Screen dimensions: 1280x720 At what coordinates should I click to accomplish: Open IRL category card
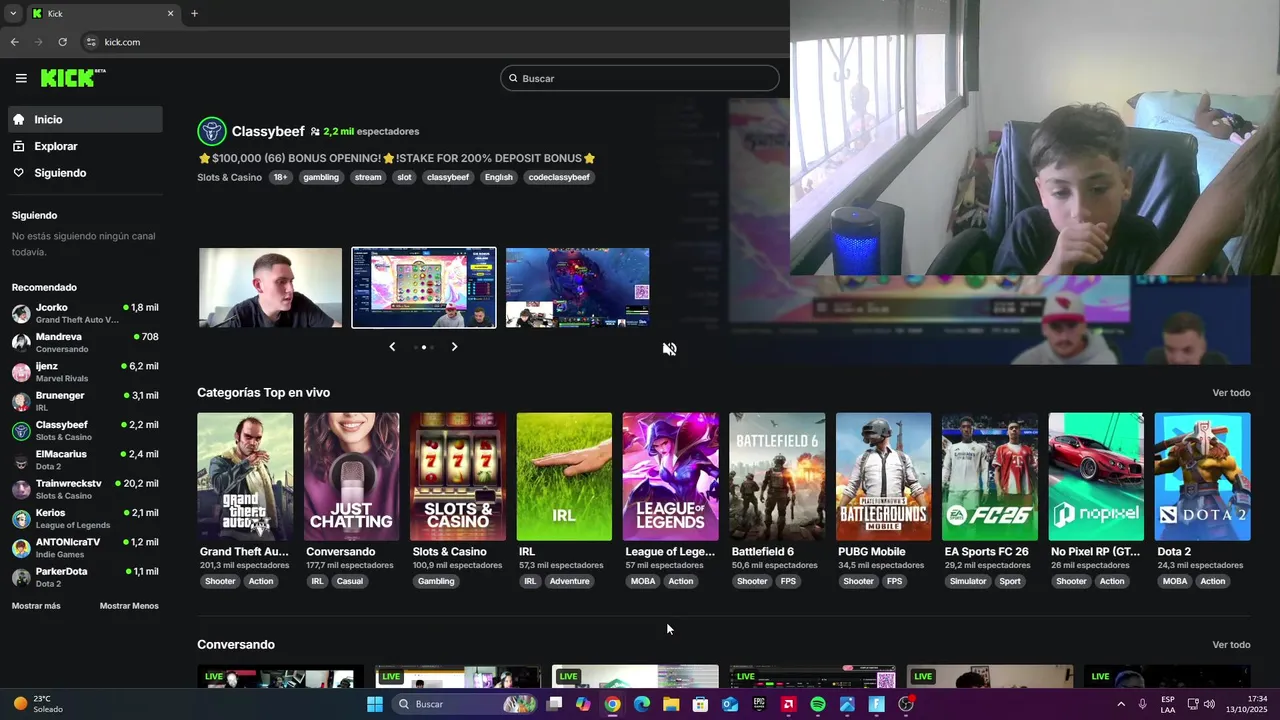[x=564, y=477]
